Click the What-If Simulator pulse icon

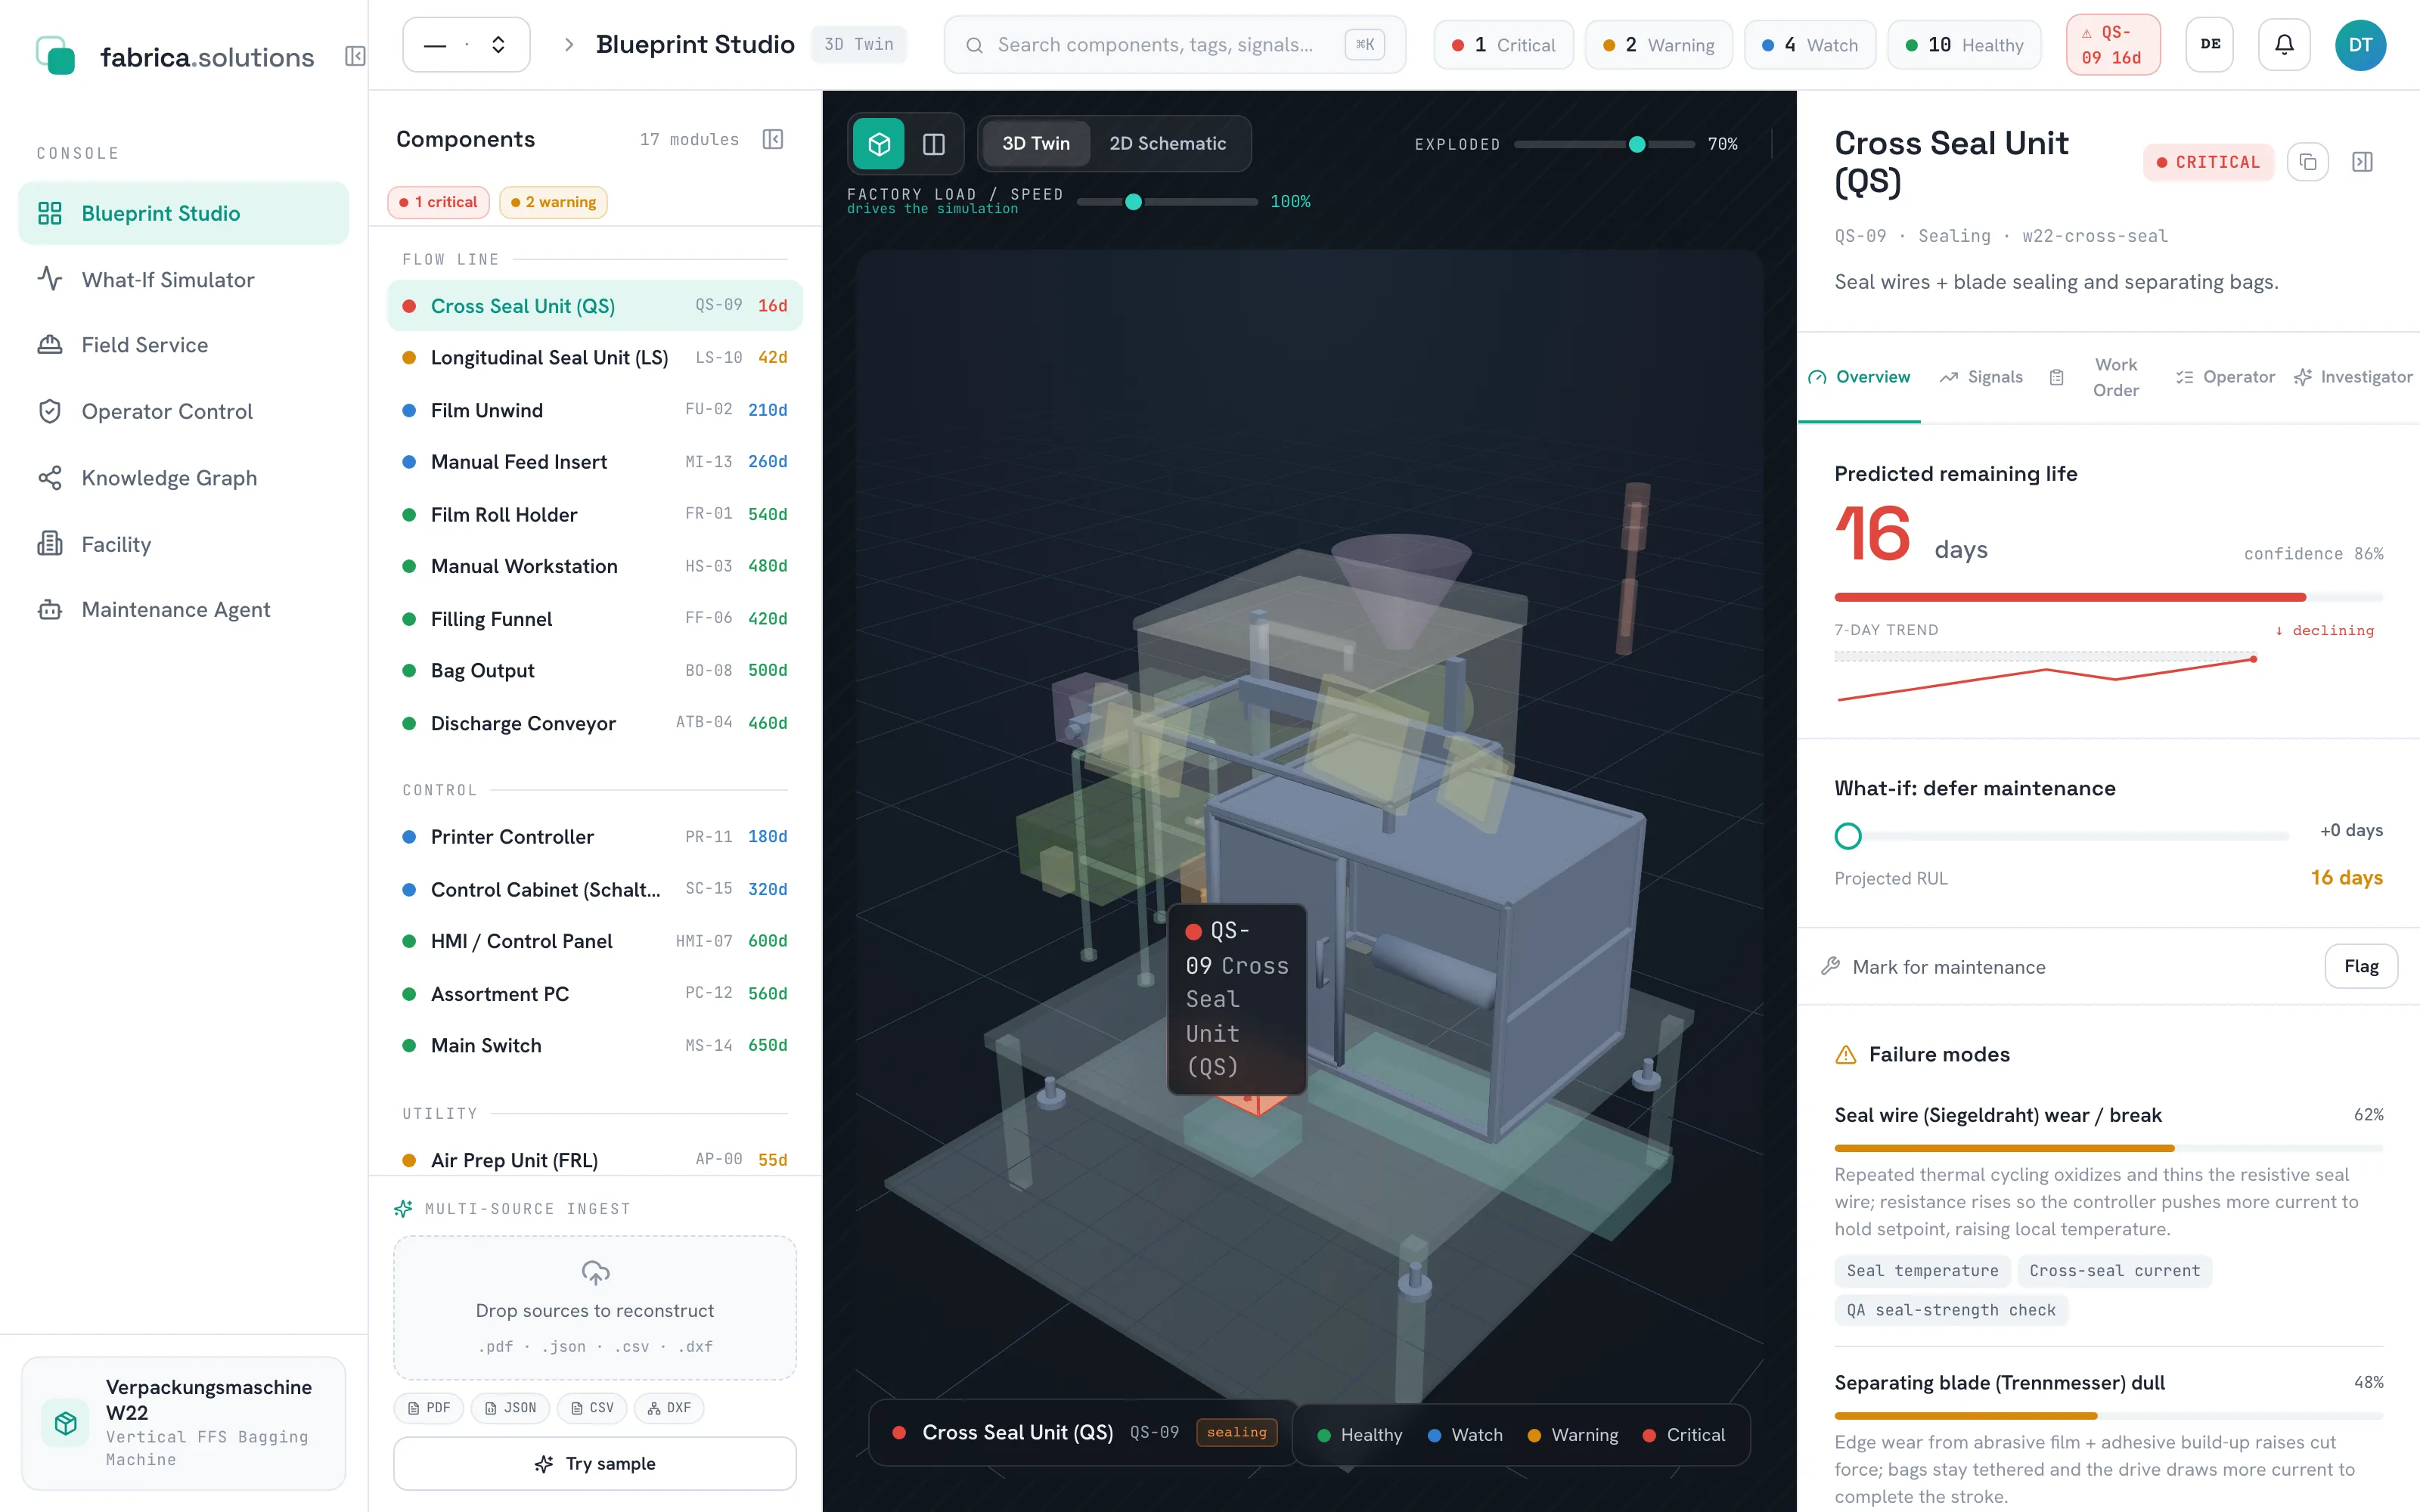(50, 279)
